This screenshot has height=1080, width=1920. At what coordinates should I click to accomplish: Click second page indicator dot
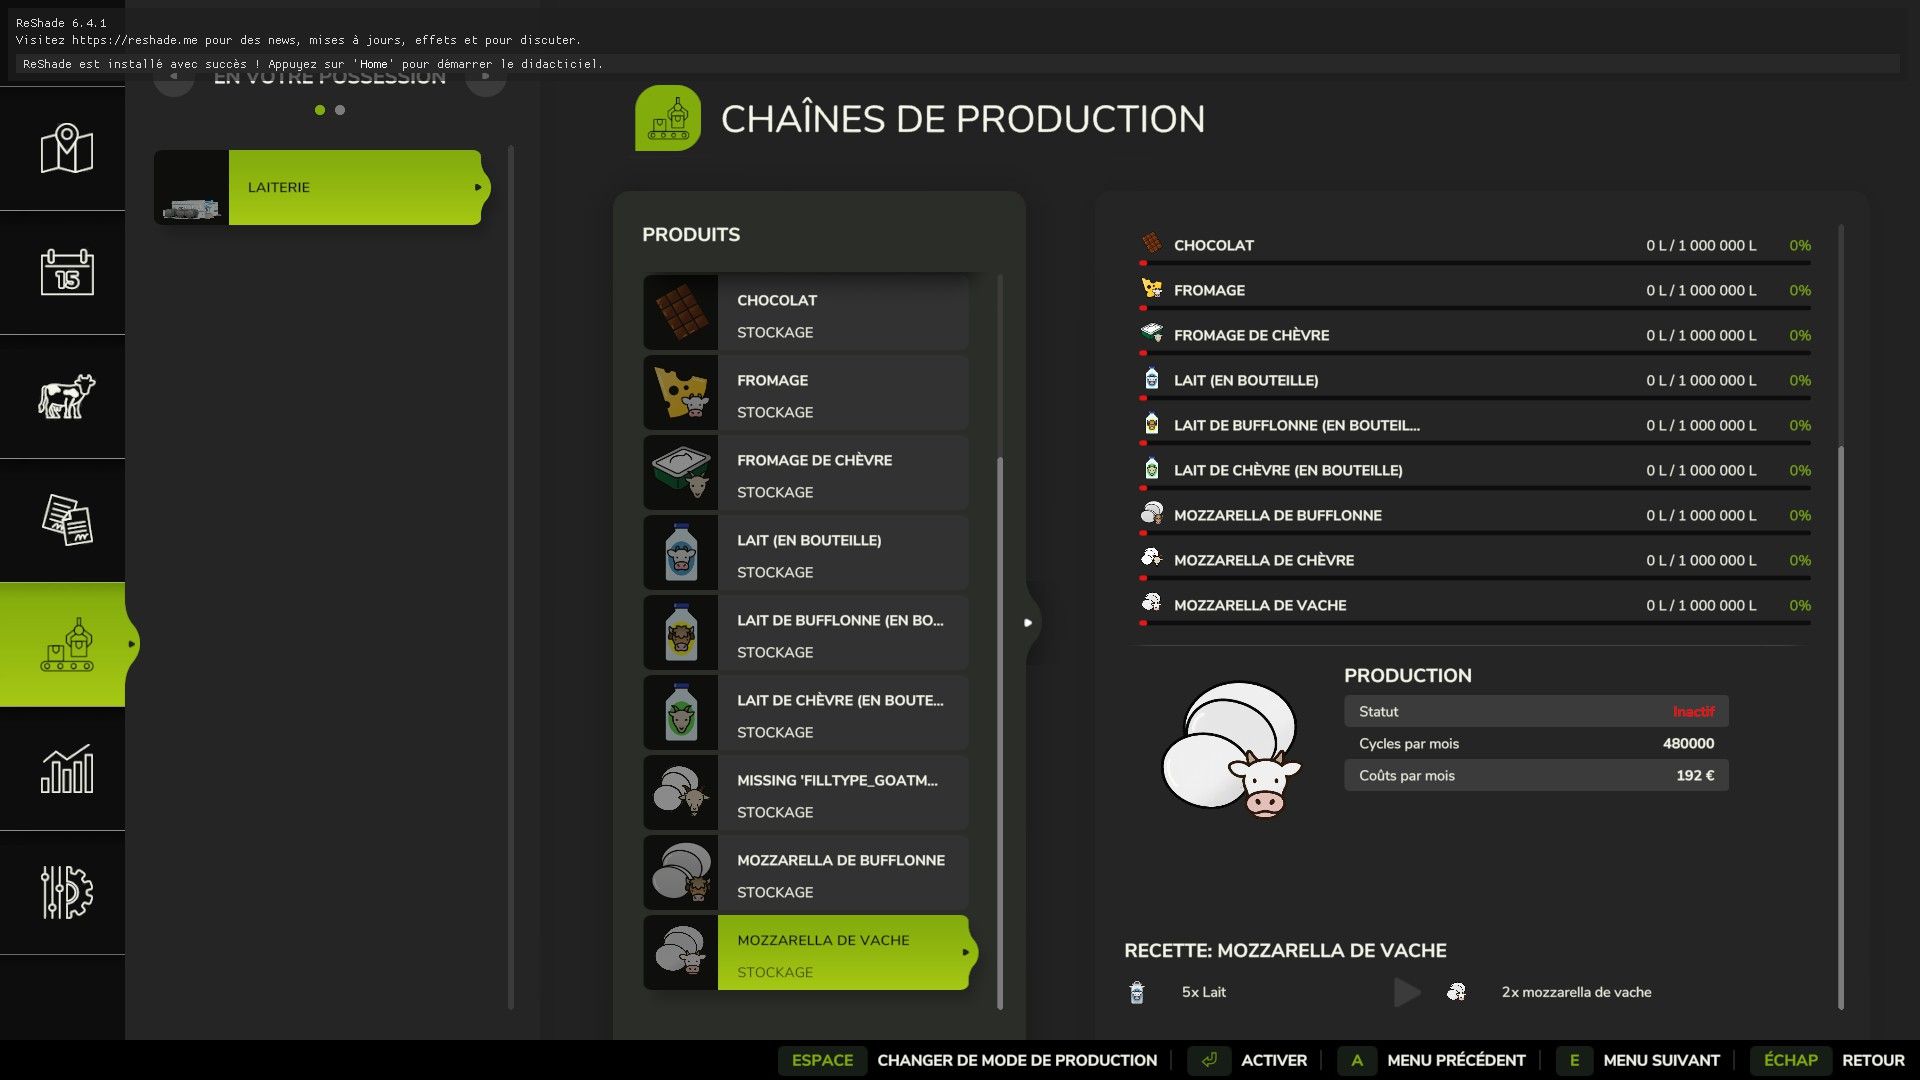340,110
